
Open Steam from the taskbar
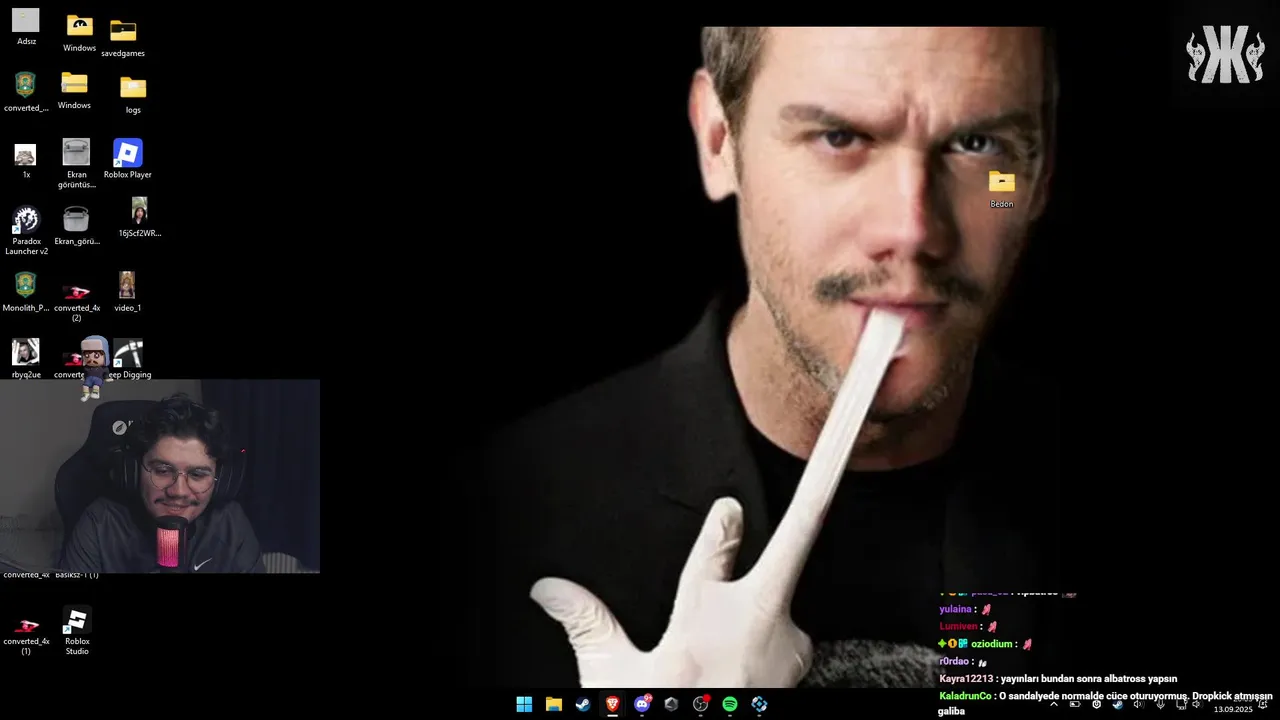click(x=582, y=704)
